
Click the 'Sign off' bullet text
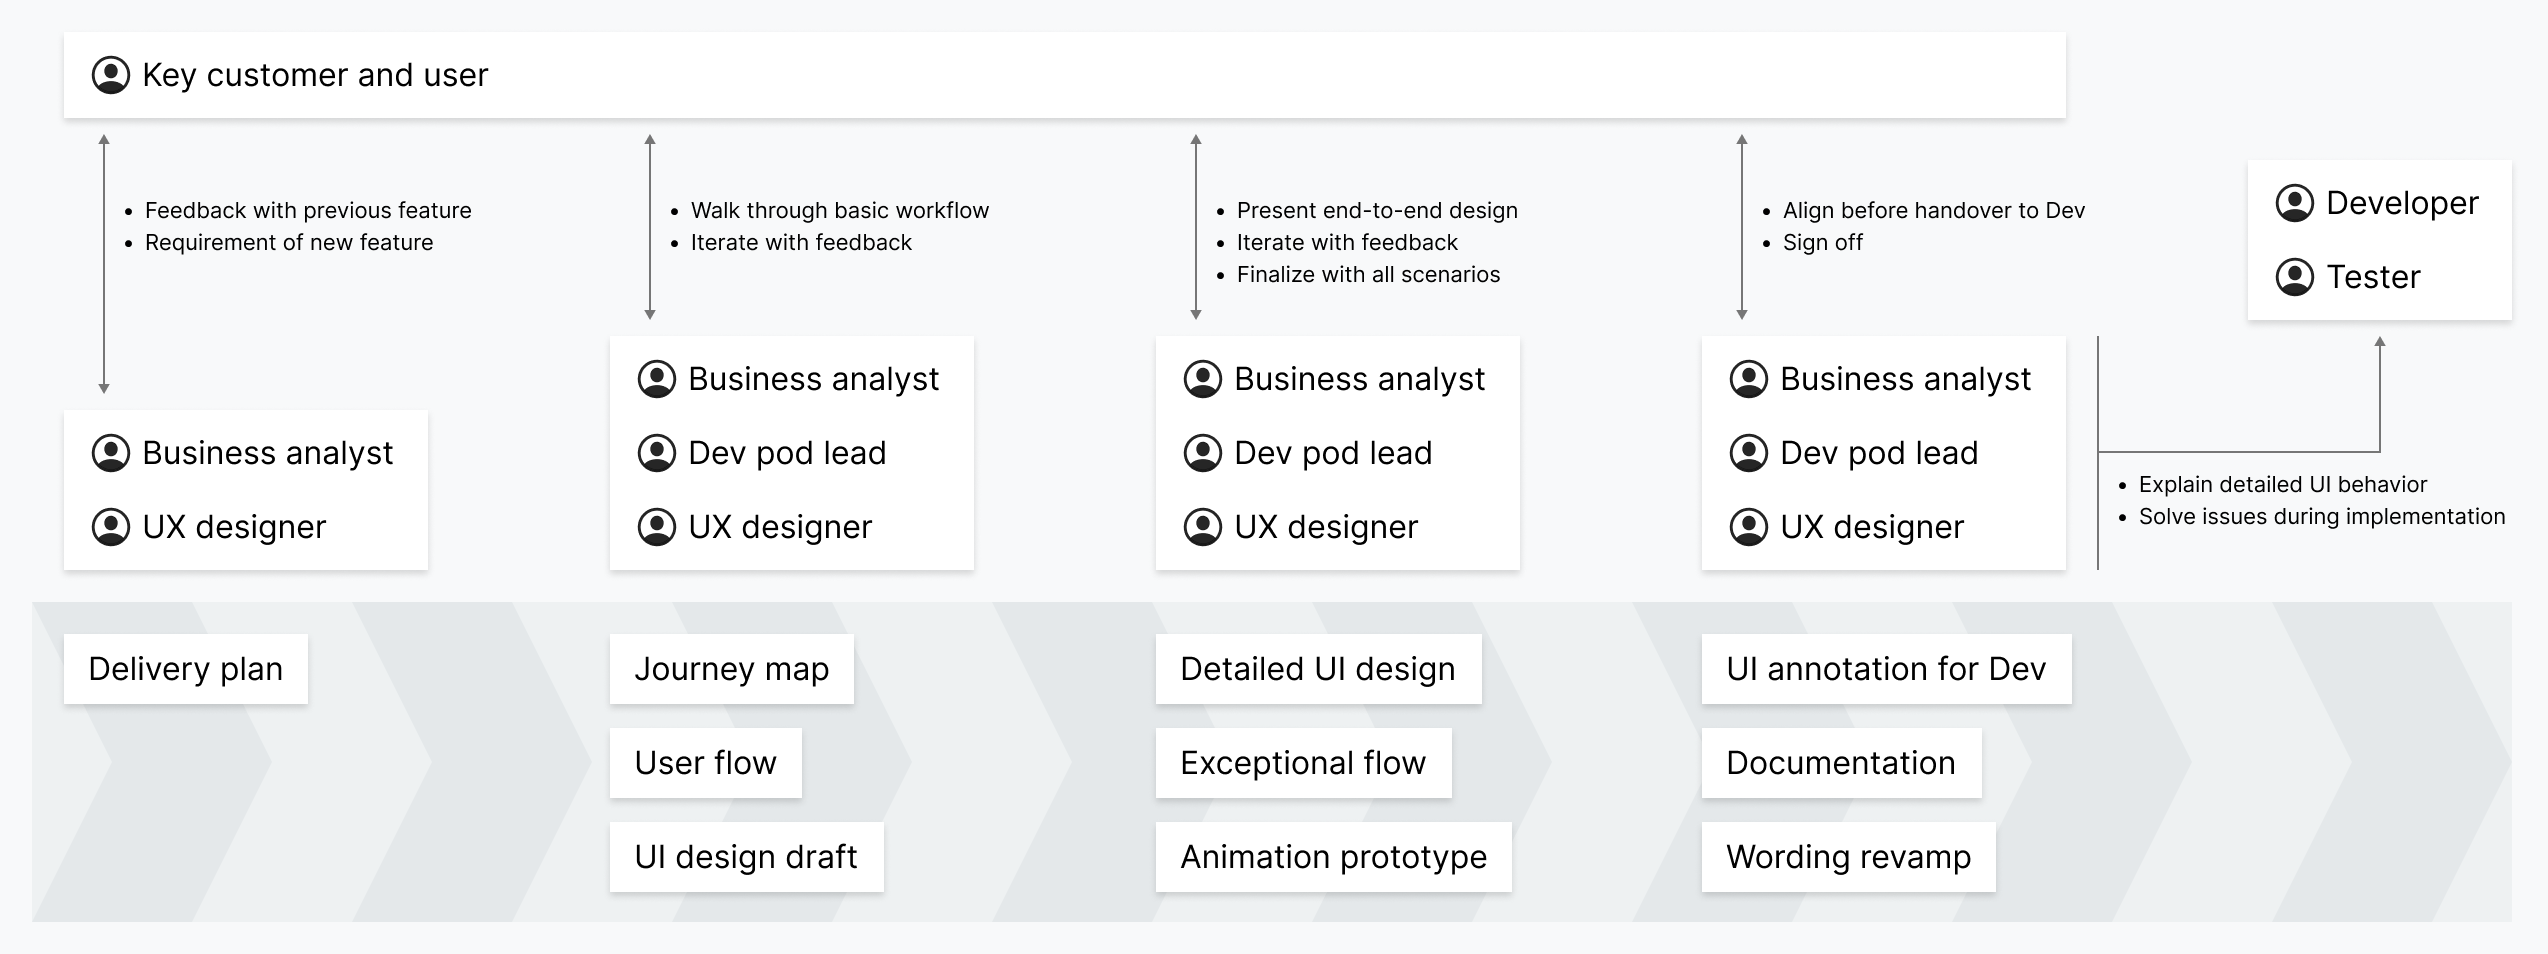[1822, 243]
